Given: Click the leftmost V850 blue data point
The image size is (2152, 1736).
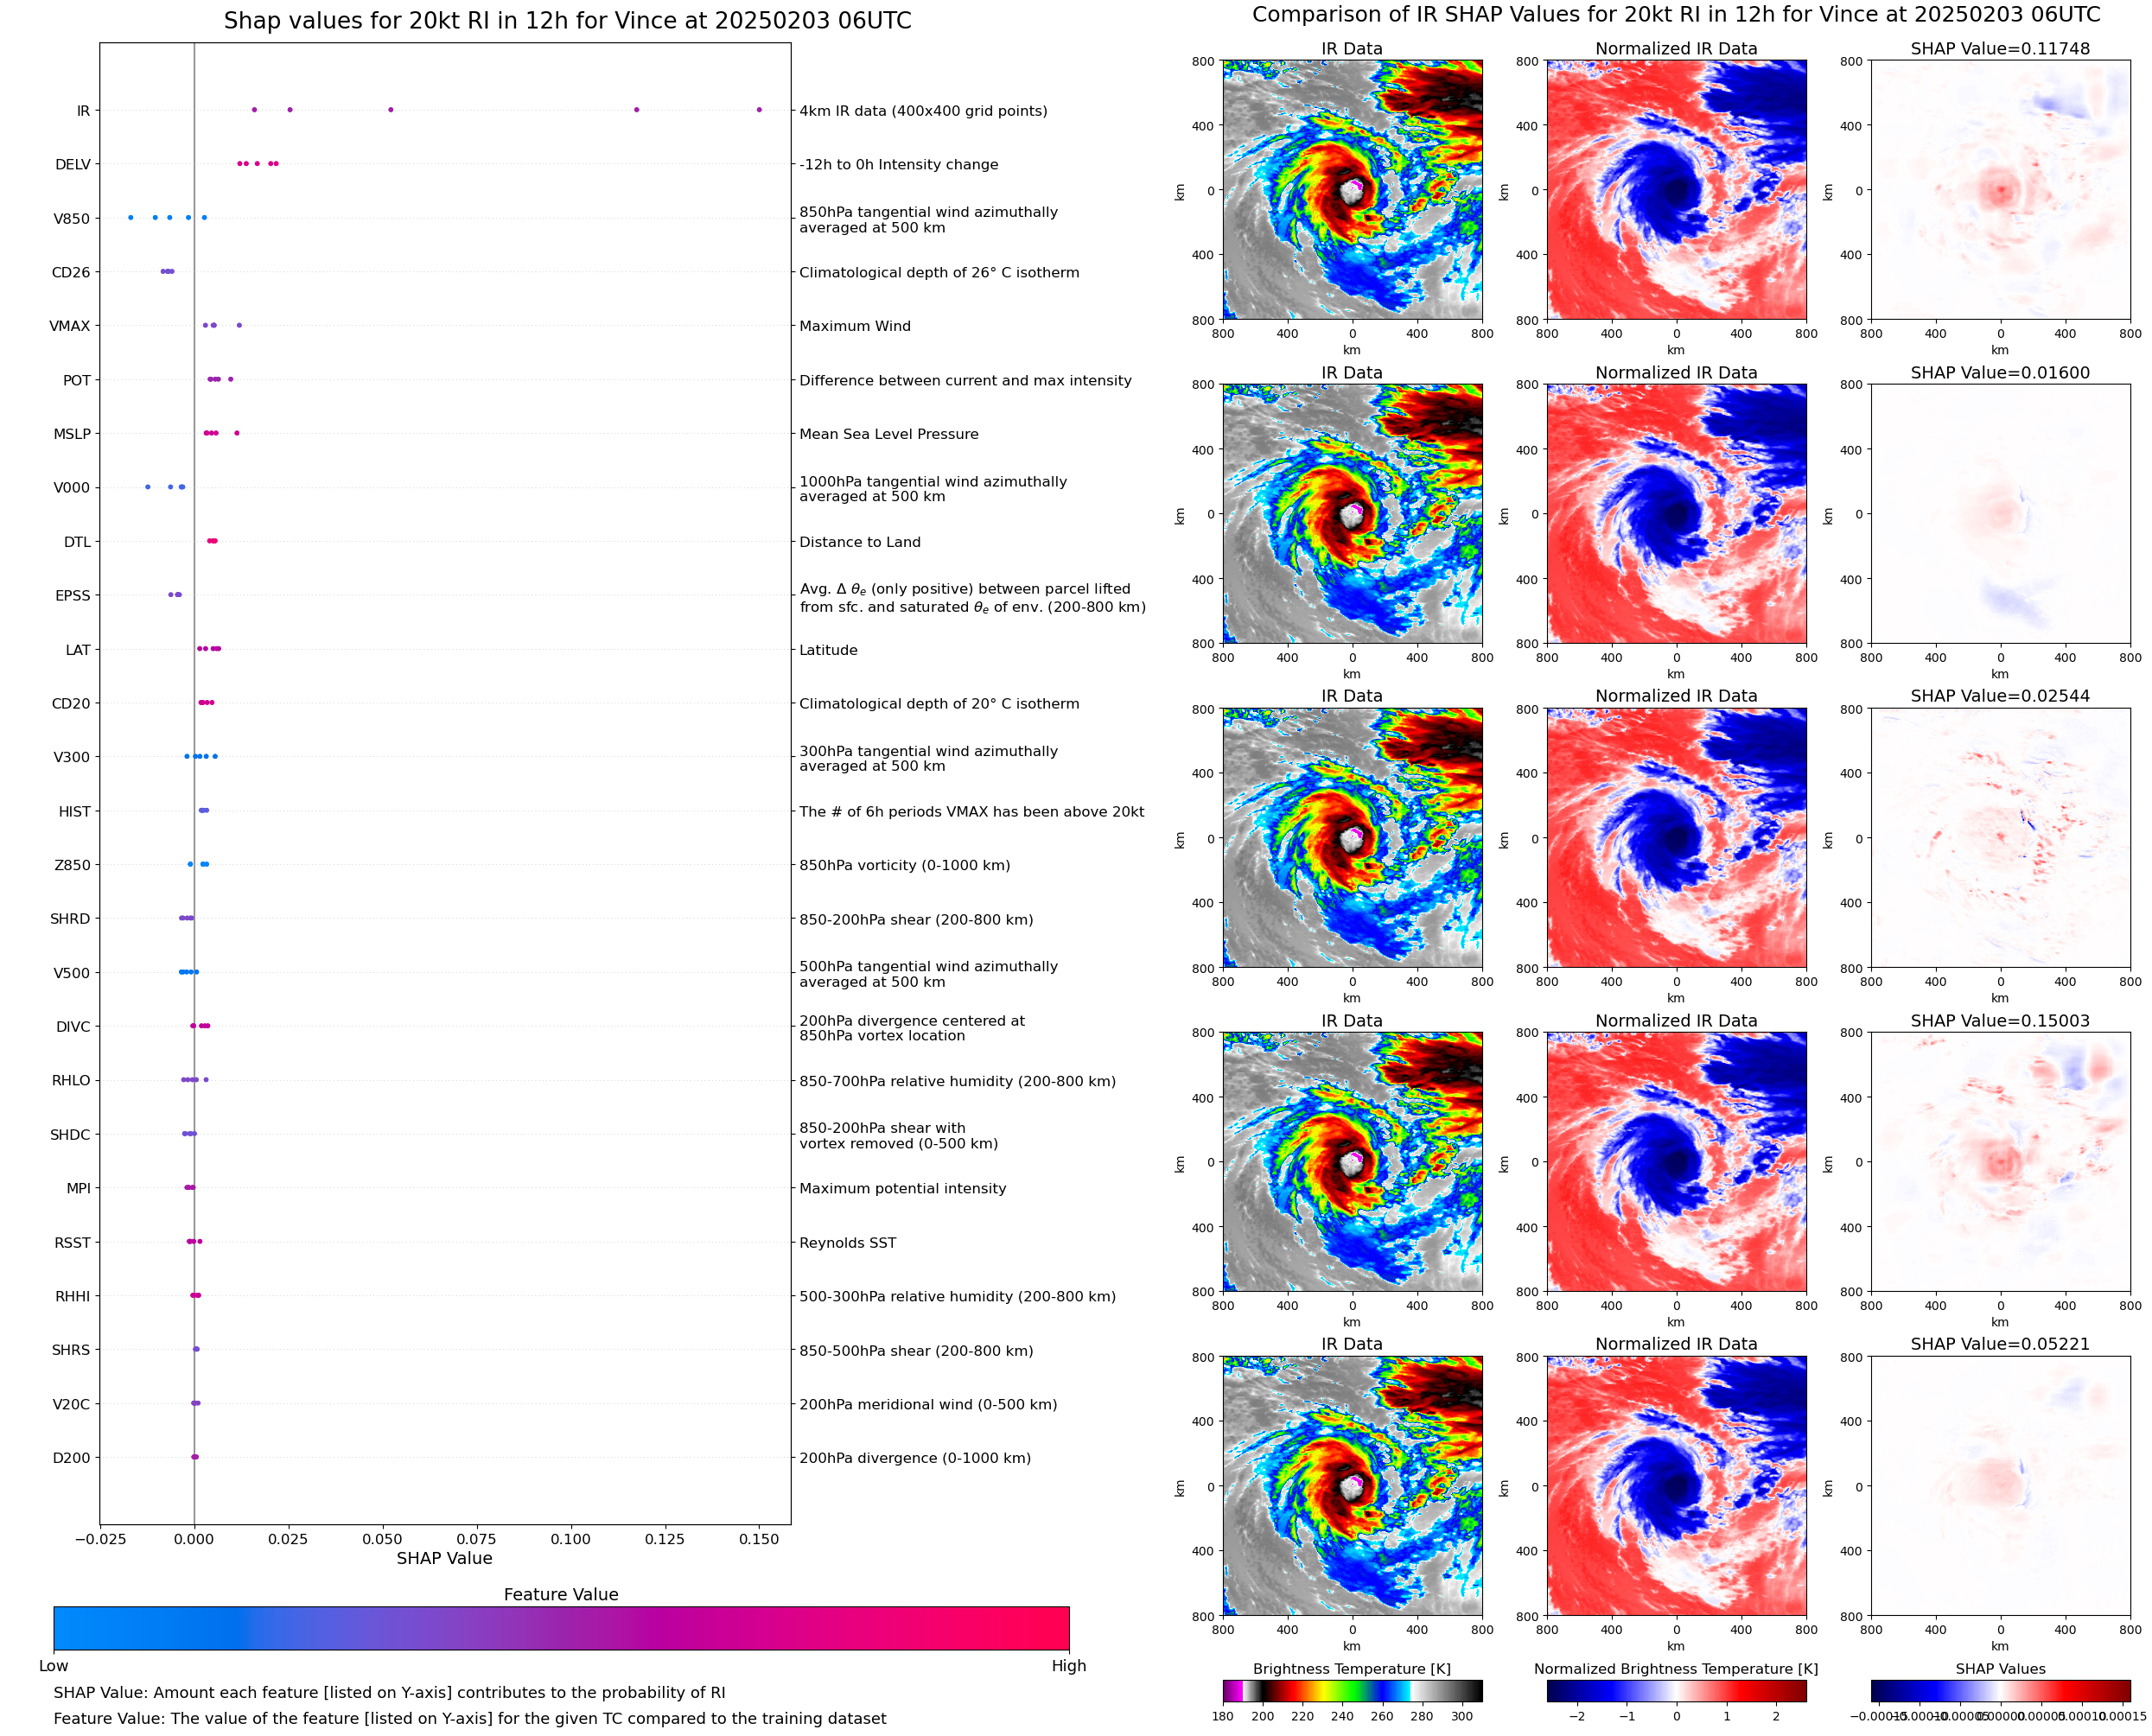Looking at the screenshot, I should [x=131, y=218].
